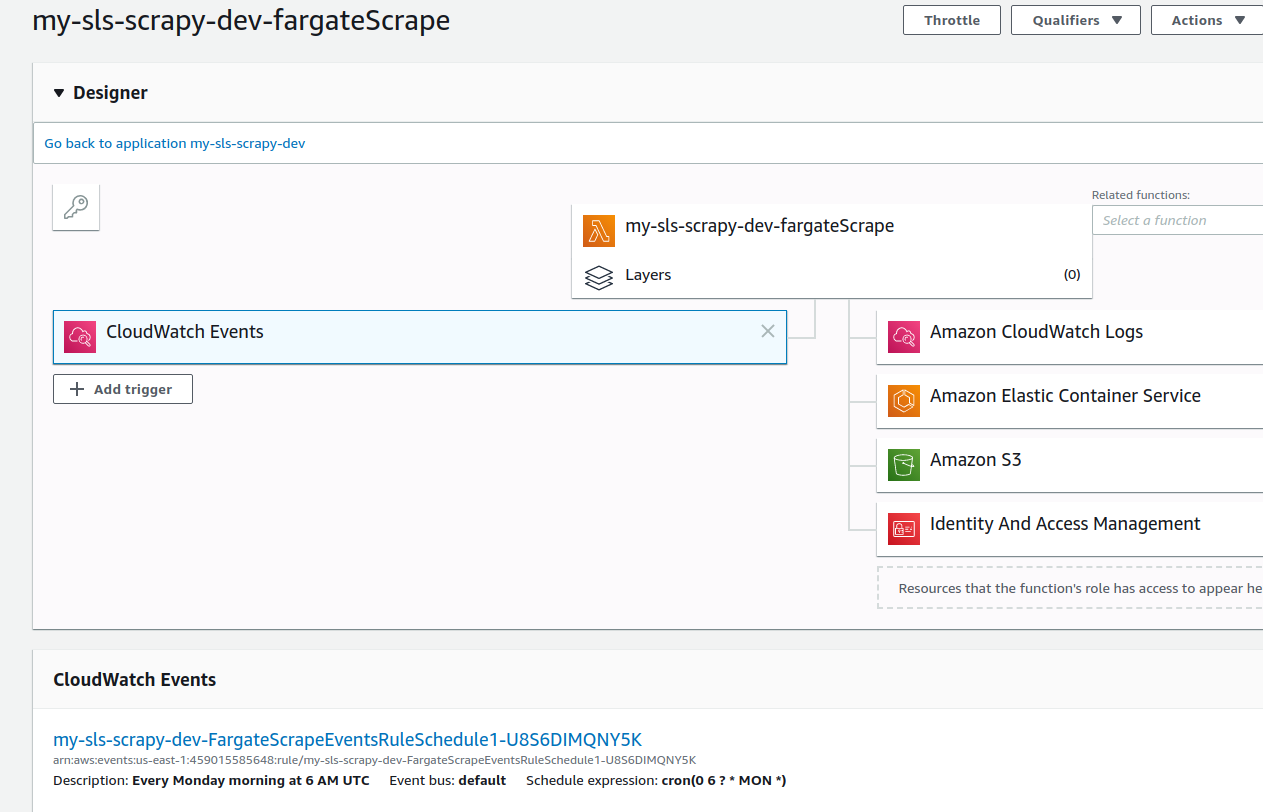This screenshot has width=1263, height=812.
Task: Collapse the Designer section
Action: 59,93
